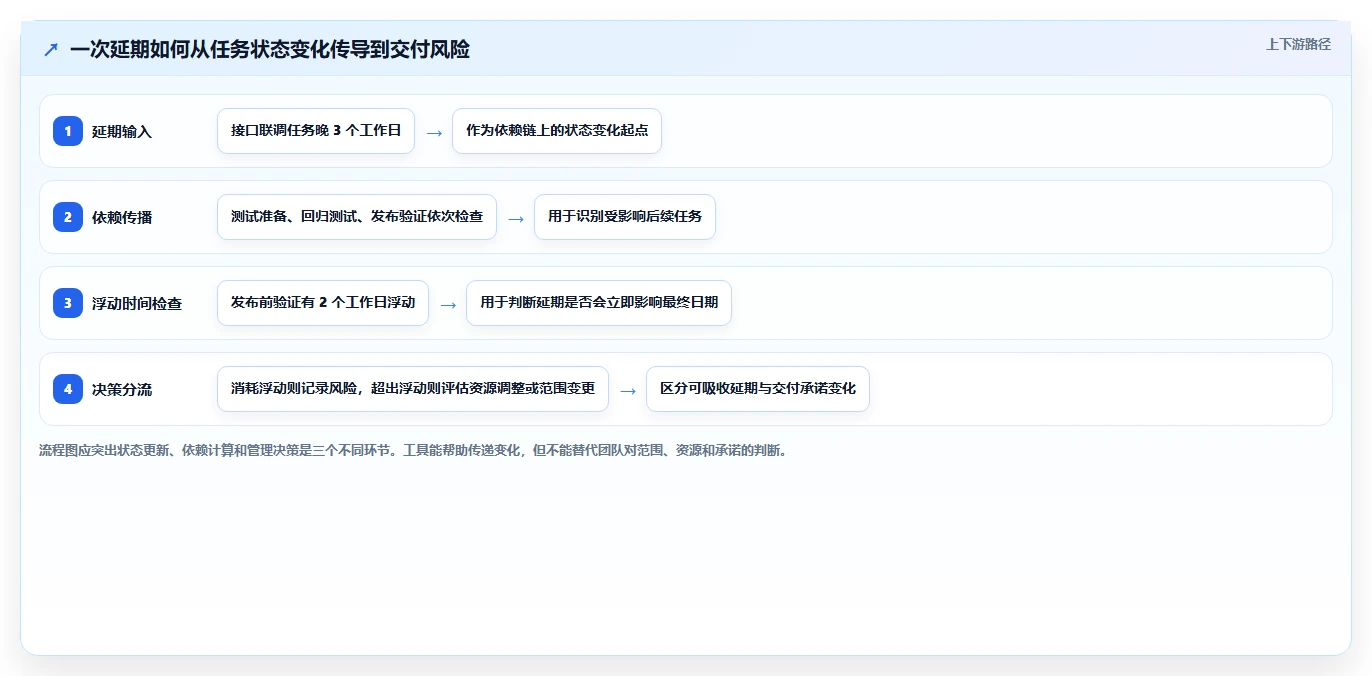
Task: Click the 延期输入 step label
Action: [122, 131]
